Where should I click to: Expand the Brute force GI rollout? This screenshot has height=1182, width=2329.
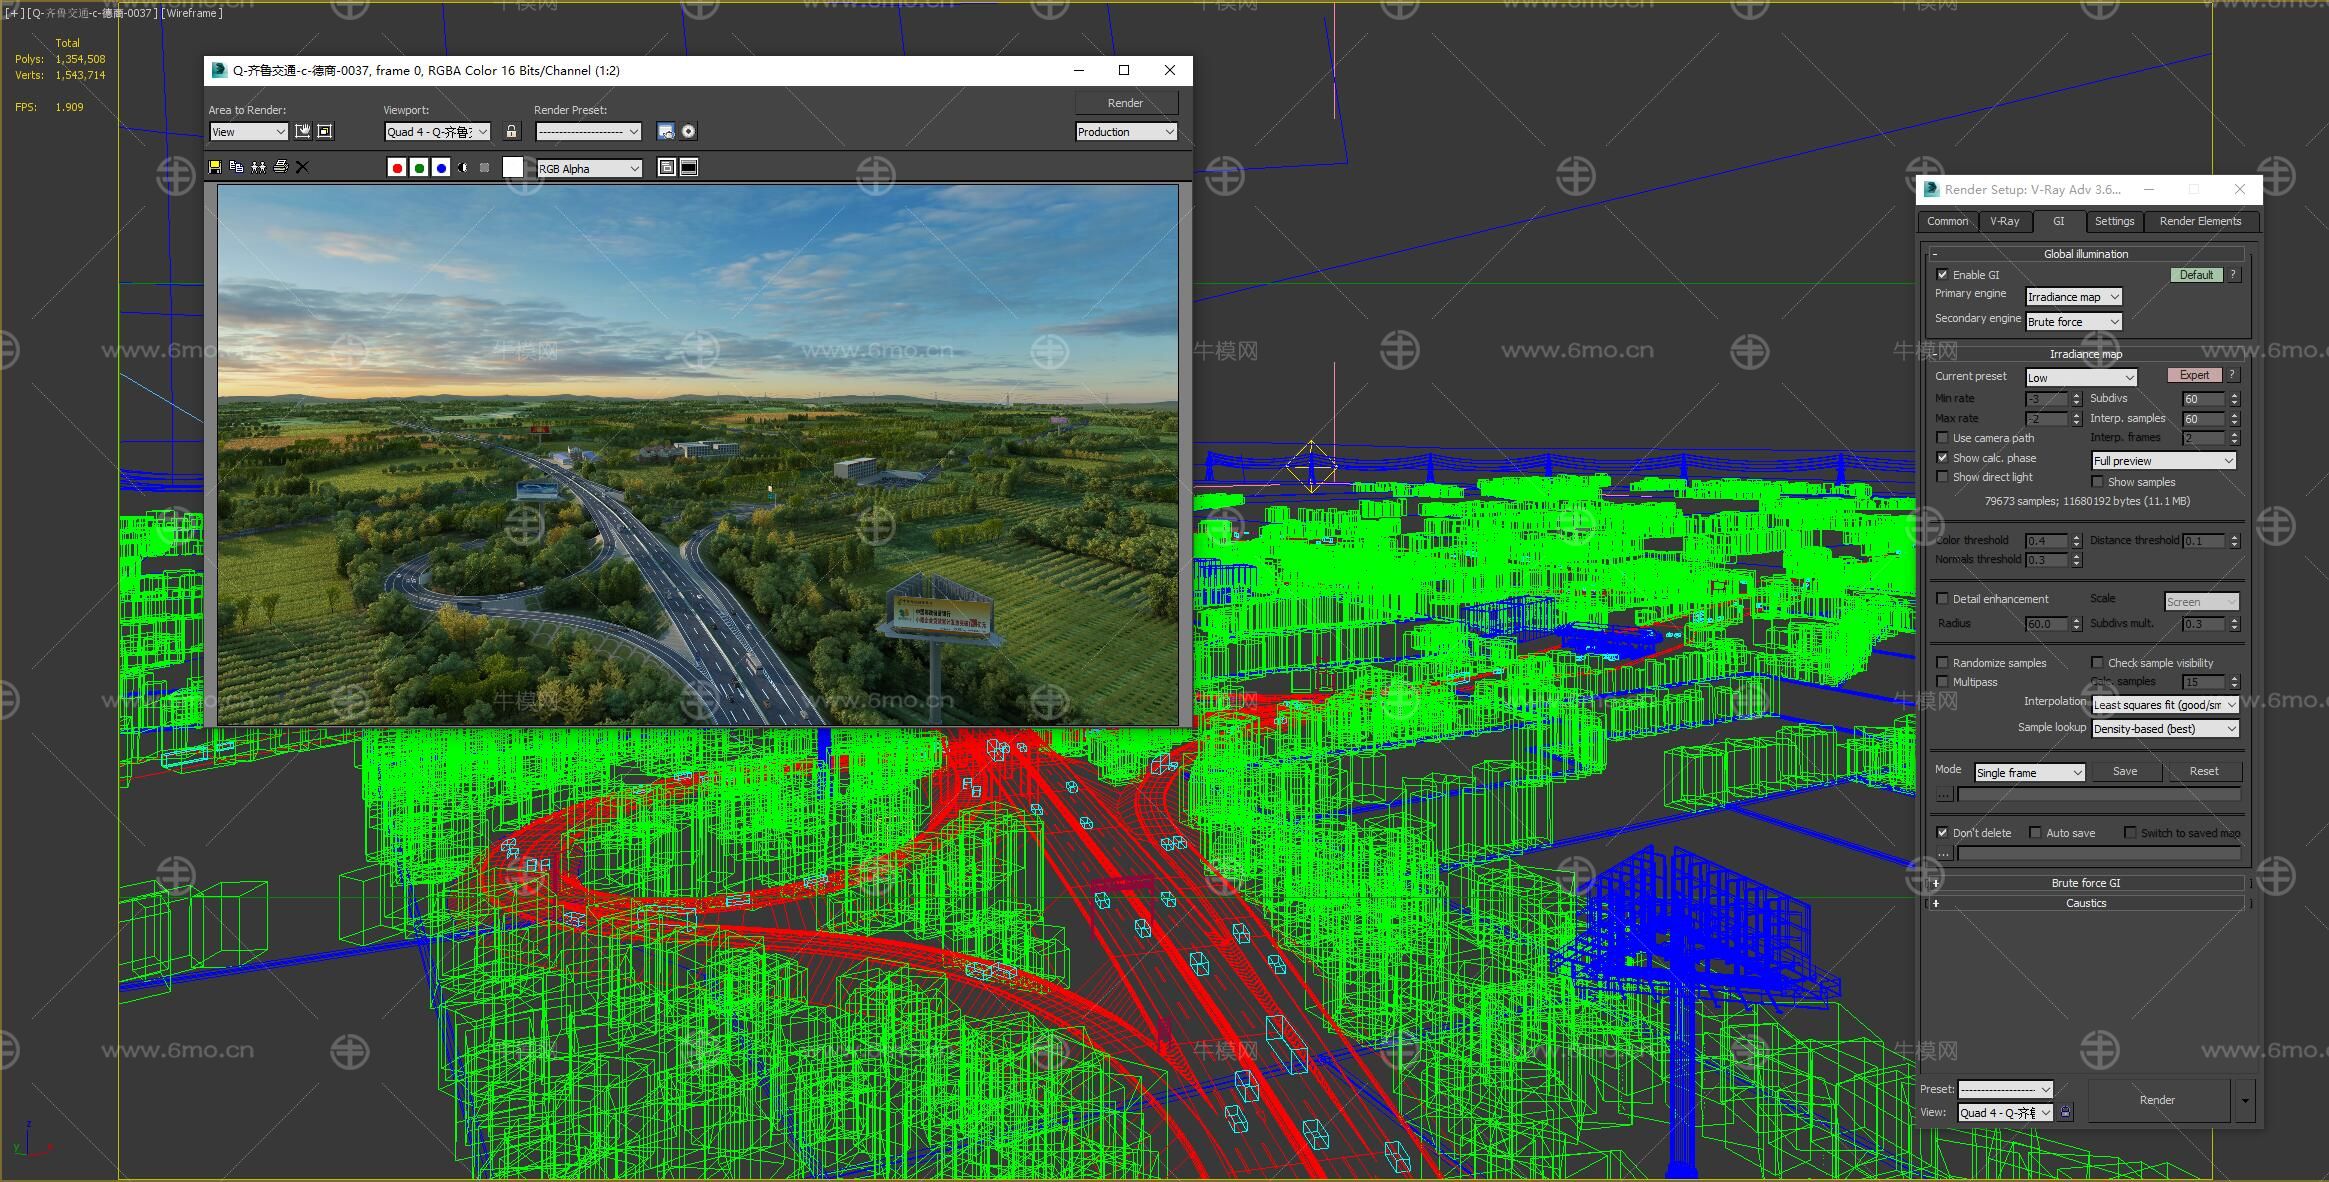[2086, 883]
